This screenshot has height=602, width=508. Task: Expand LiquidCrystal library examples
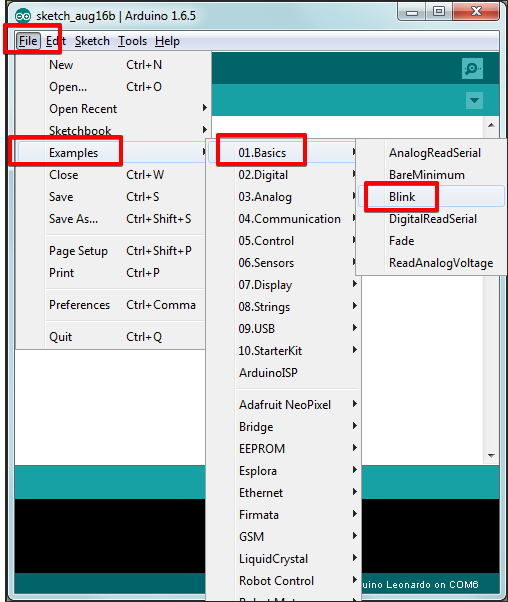pos(283,559)
